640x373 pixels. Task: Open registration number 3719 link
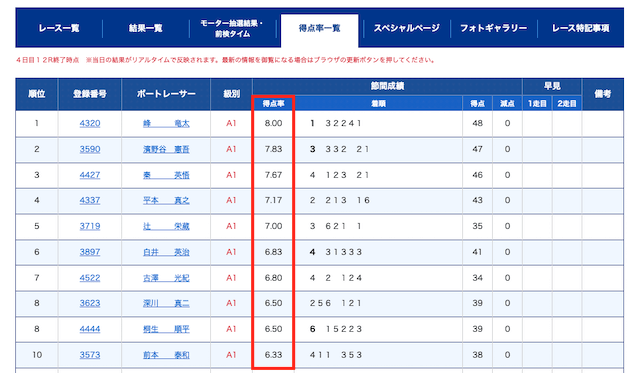tap(90, 226)
